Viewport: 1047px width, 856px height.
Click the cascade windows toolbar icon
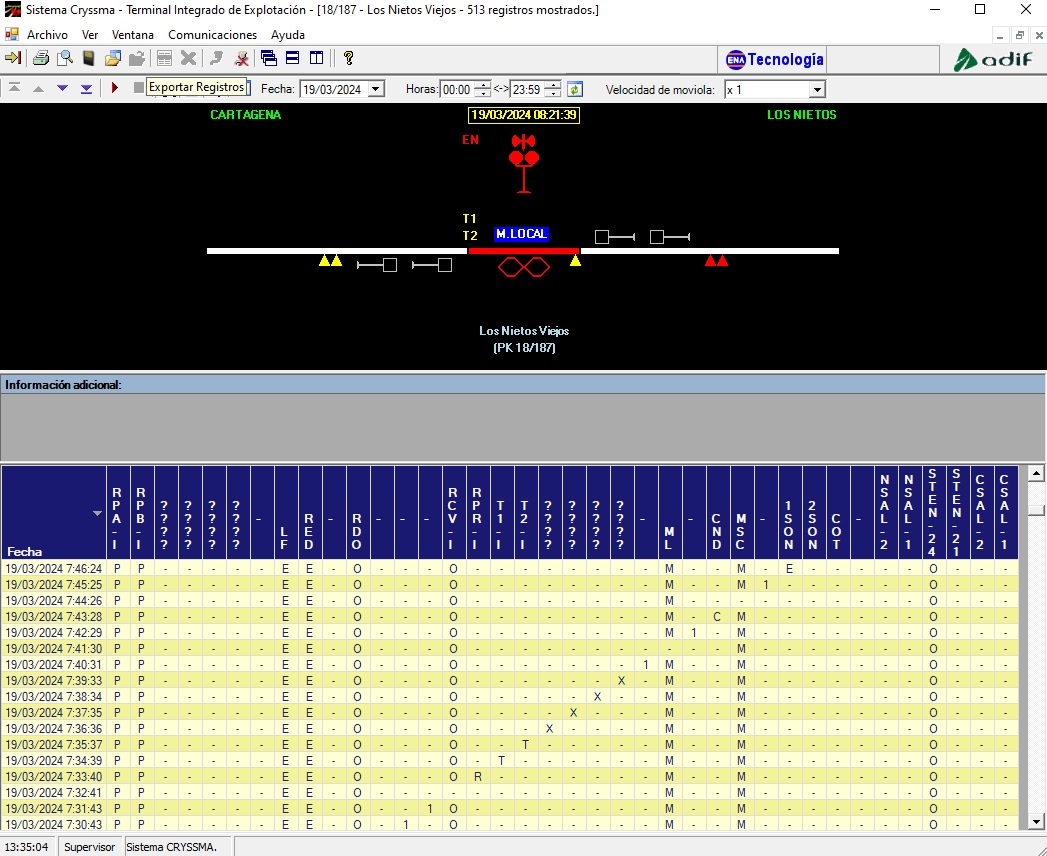(x=268, y=59)
